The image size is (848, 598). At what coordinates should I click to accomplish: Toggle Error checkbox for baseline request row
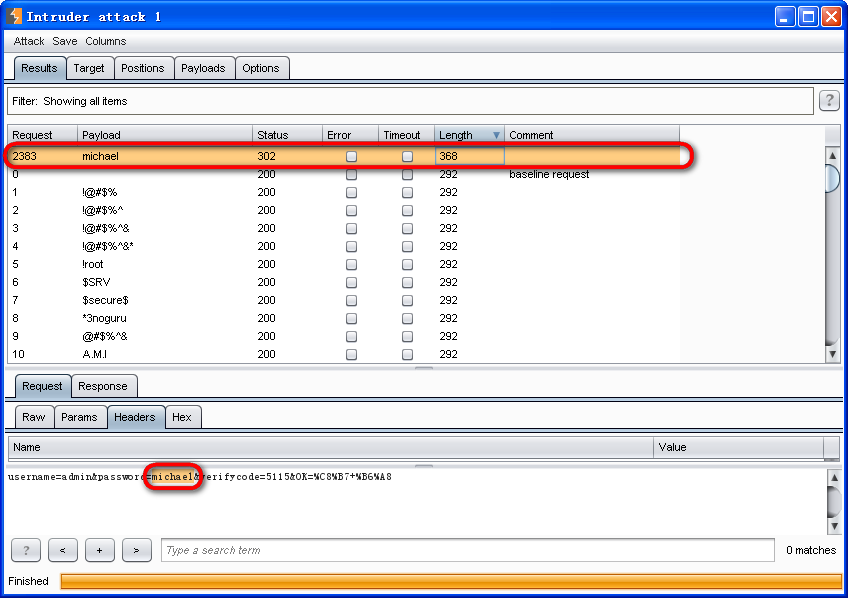click(x=352, y=175)
